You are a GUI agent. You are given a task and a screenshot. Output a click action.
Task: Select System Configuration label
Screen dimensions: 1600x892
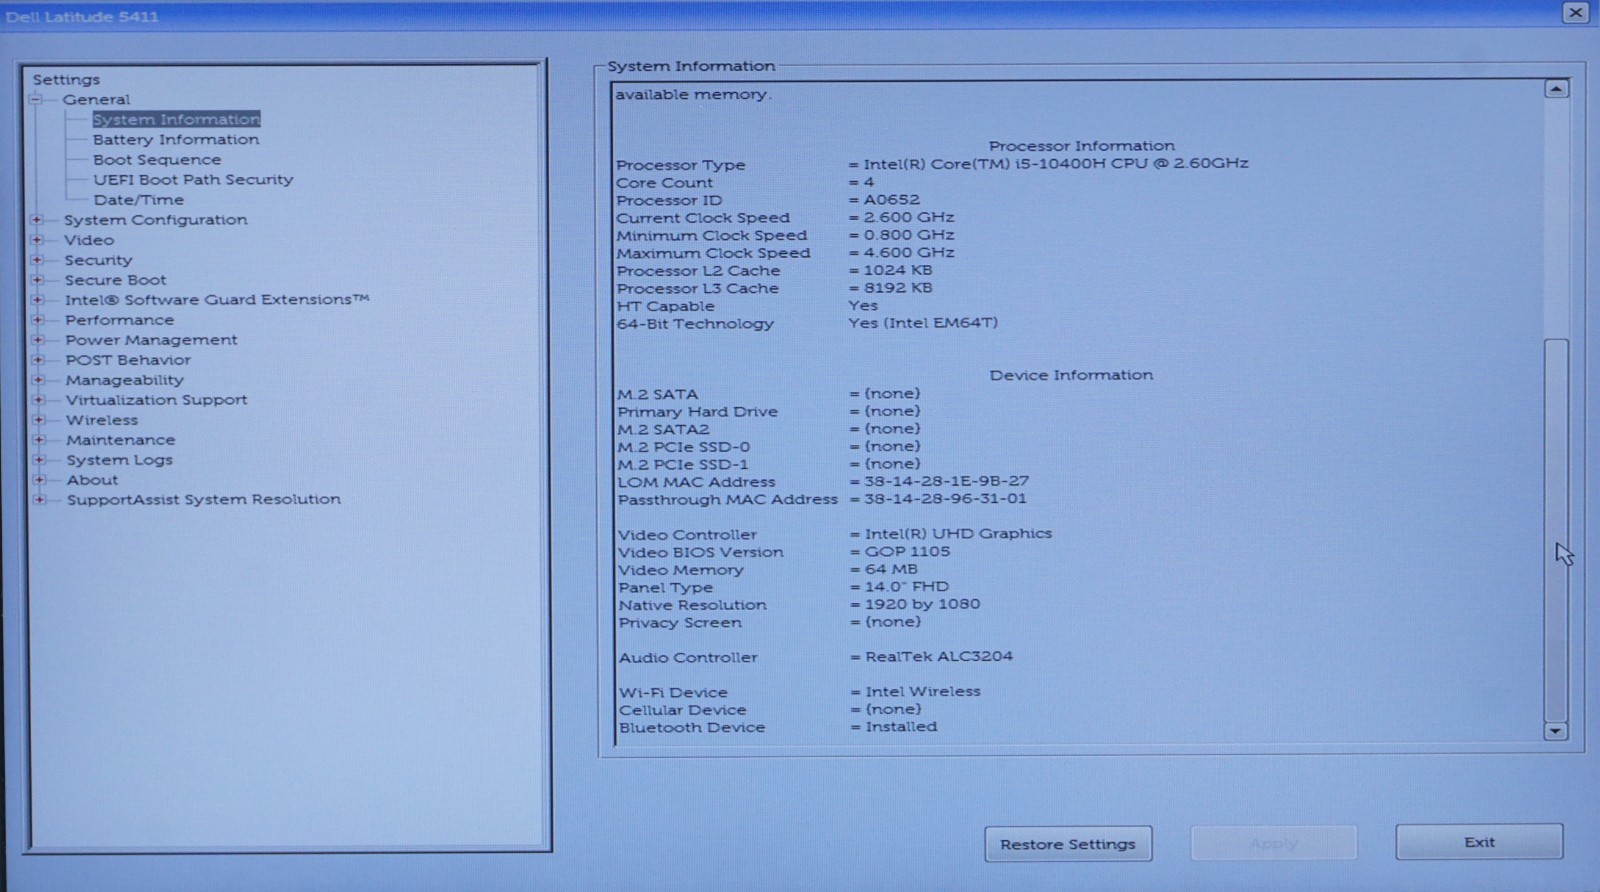[x=156, y=220]
